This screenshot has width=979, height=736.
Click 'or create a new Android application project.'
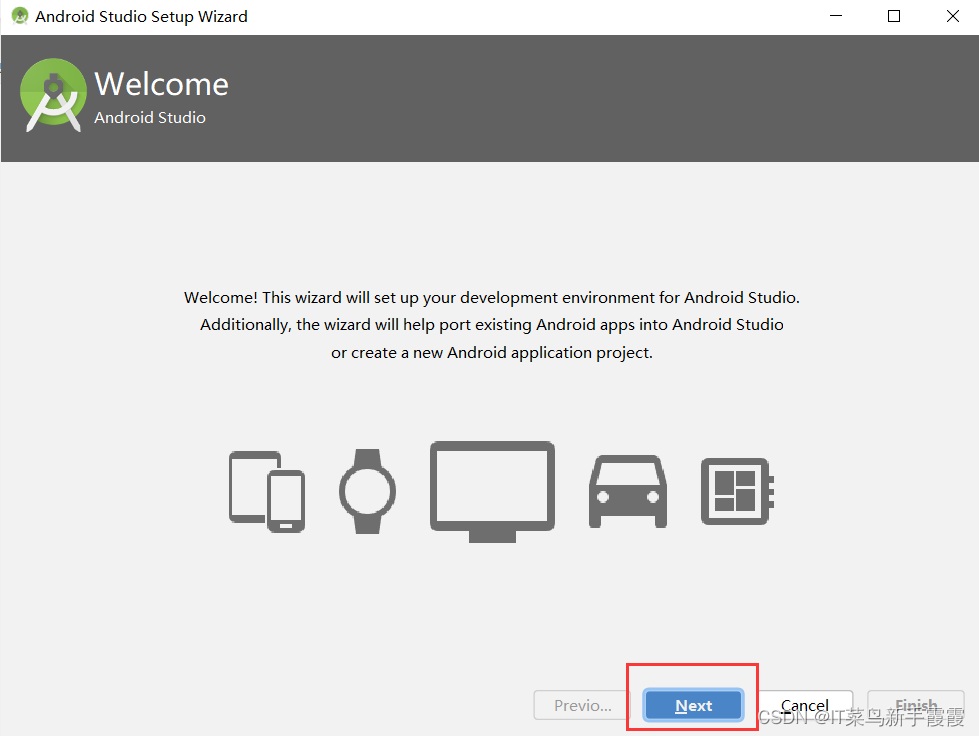[x=491, y=353]
